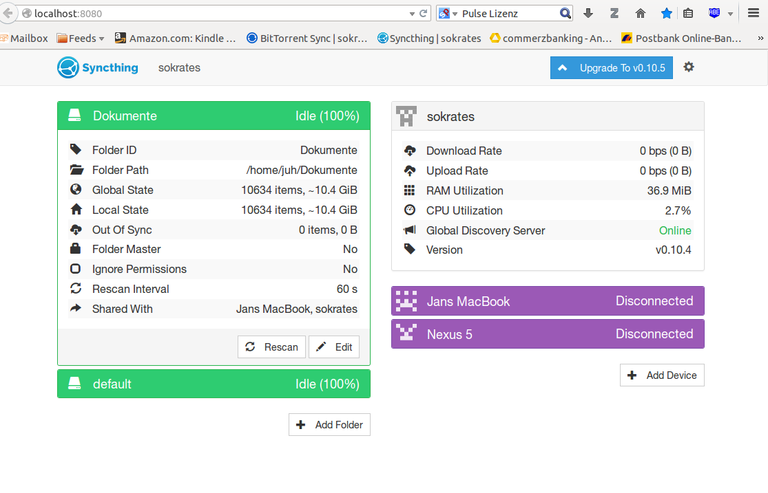
Task: Click the v0.10.4 version value
Action: tap(673, 250)
